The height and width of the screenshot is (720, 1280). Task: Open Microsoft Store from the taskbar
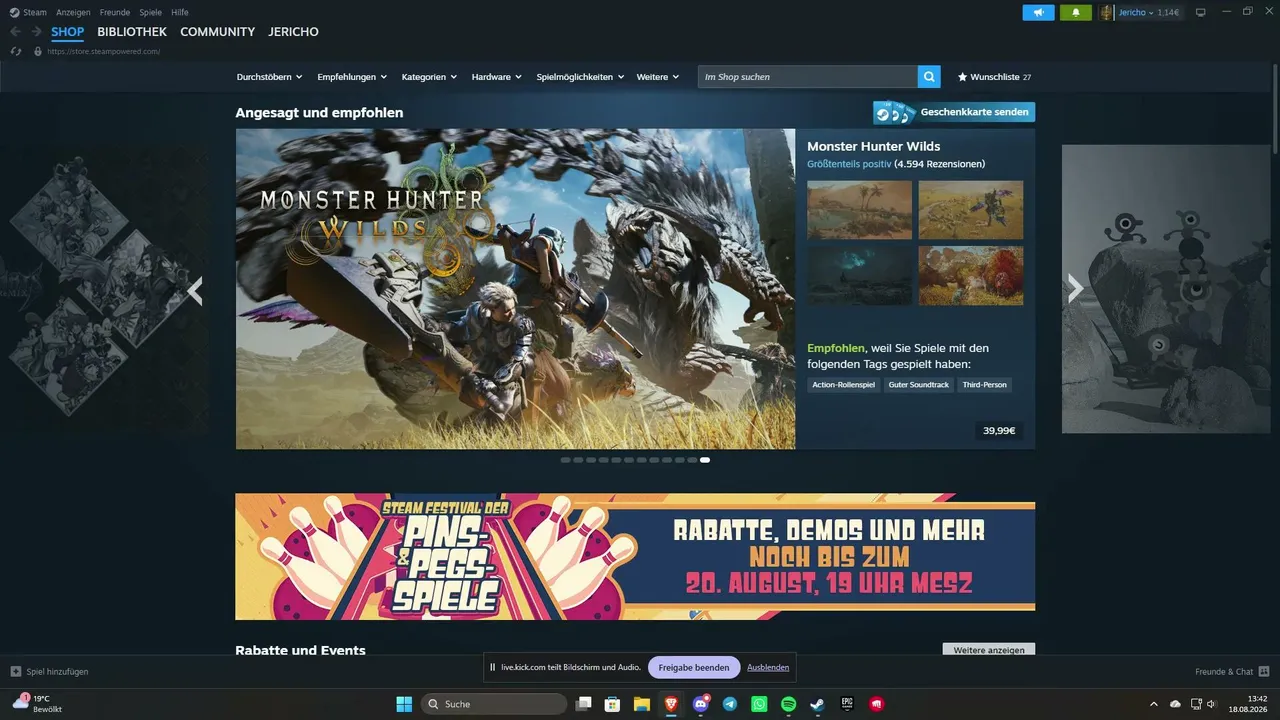click(x=612, y=704)
